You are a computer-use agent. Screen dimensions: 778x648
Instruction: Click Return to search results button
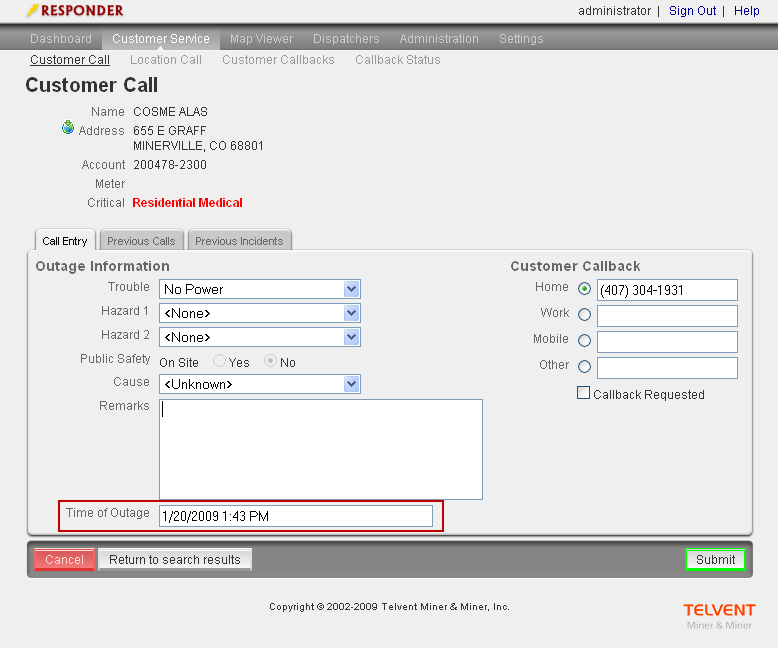coord(175,560)
